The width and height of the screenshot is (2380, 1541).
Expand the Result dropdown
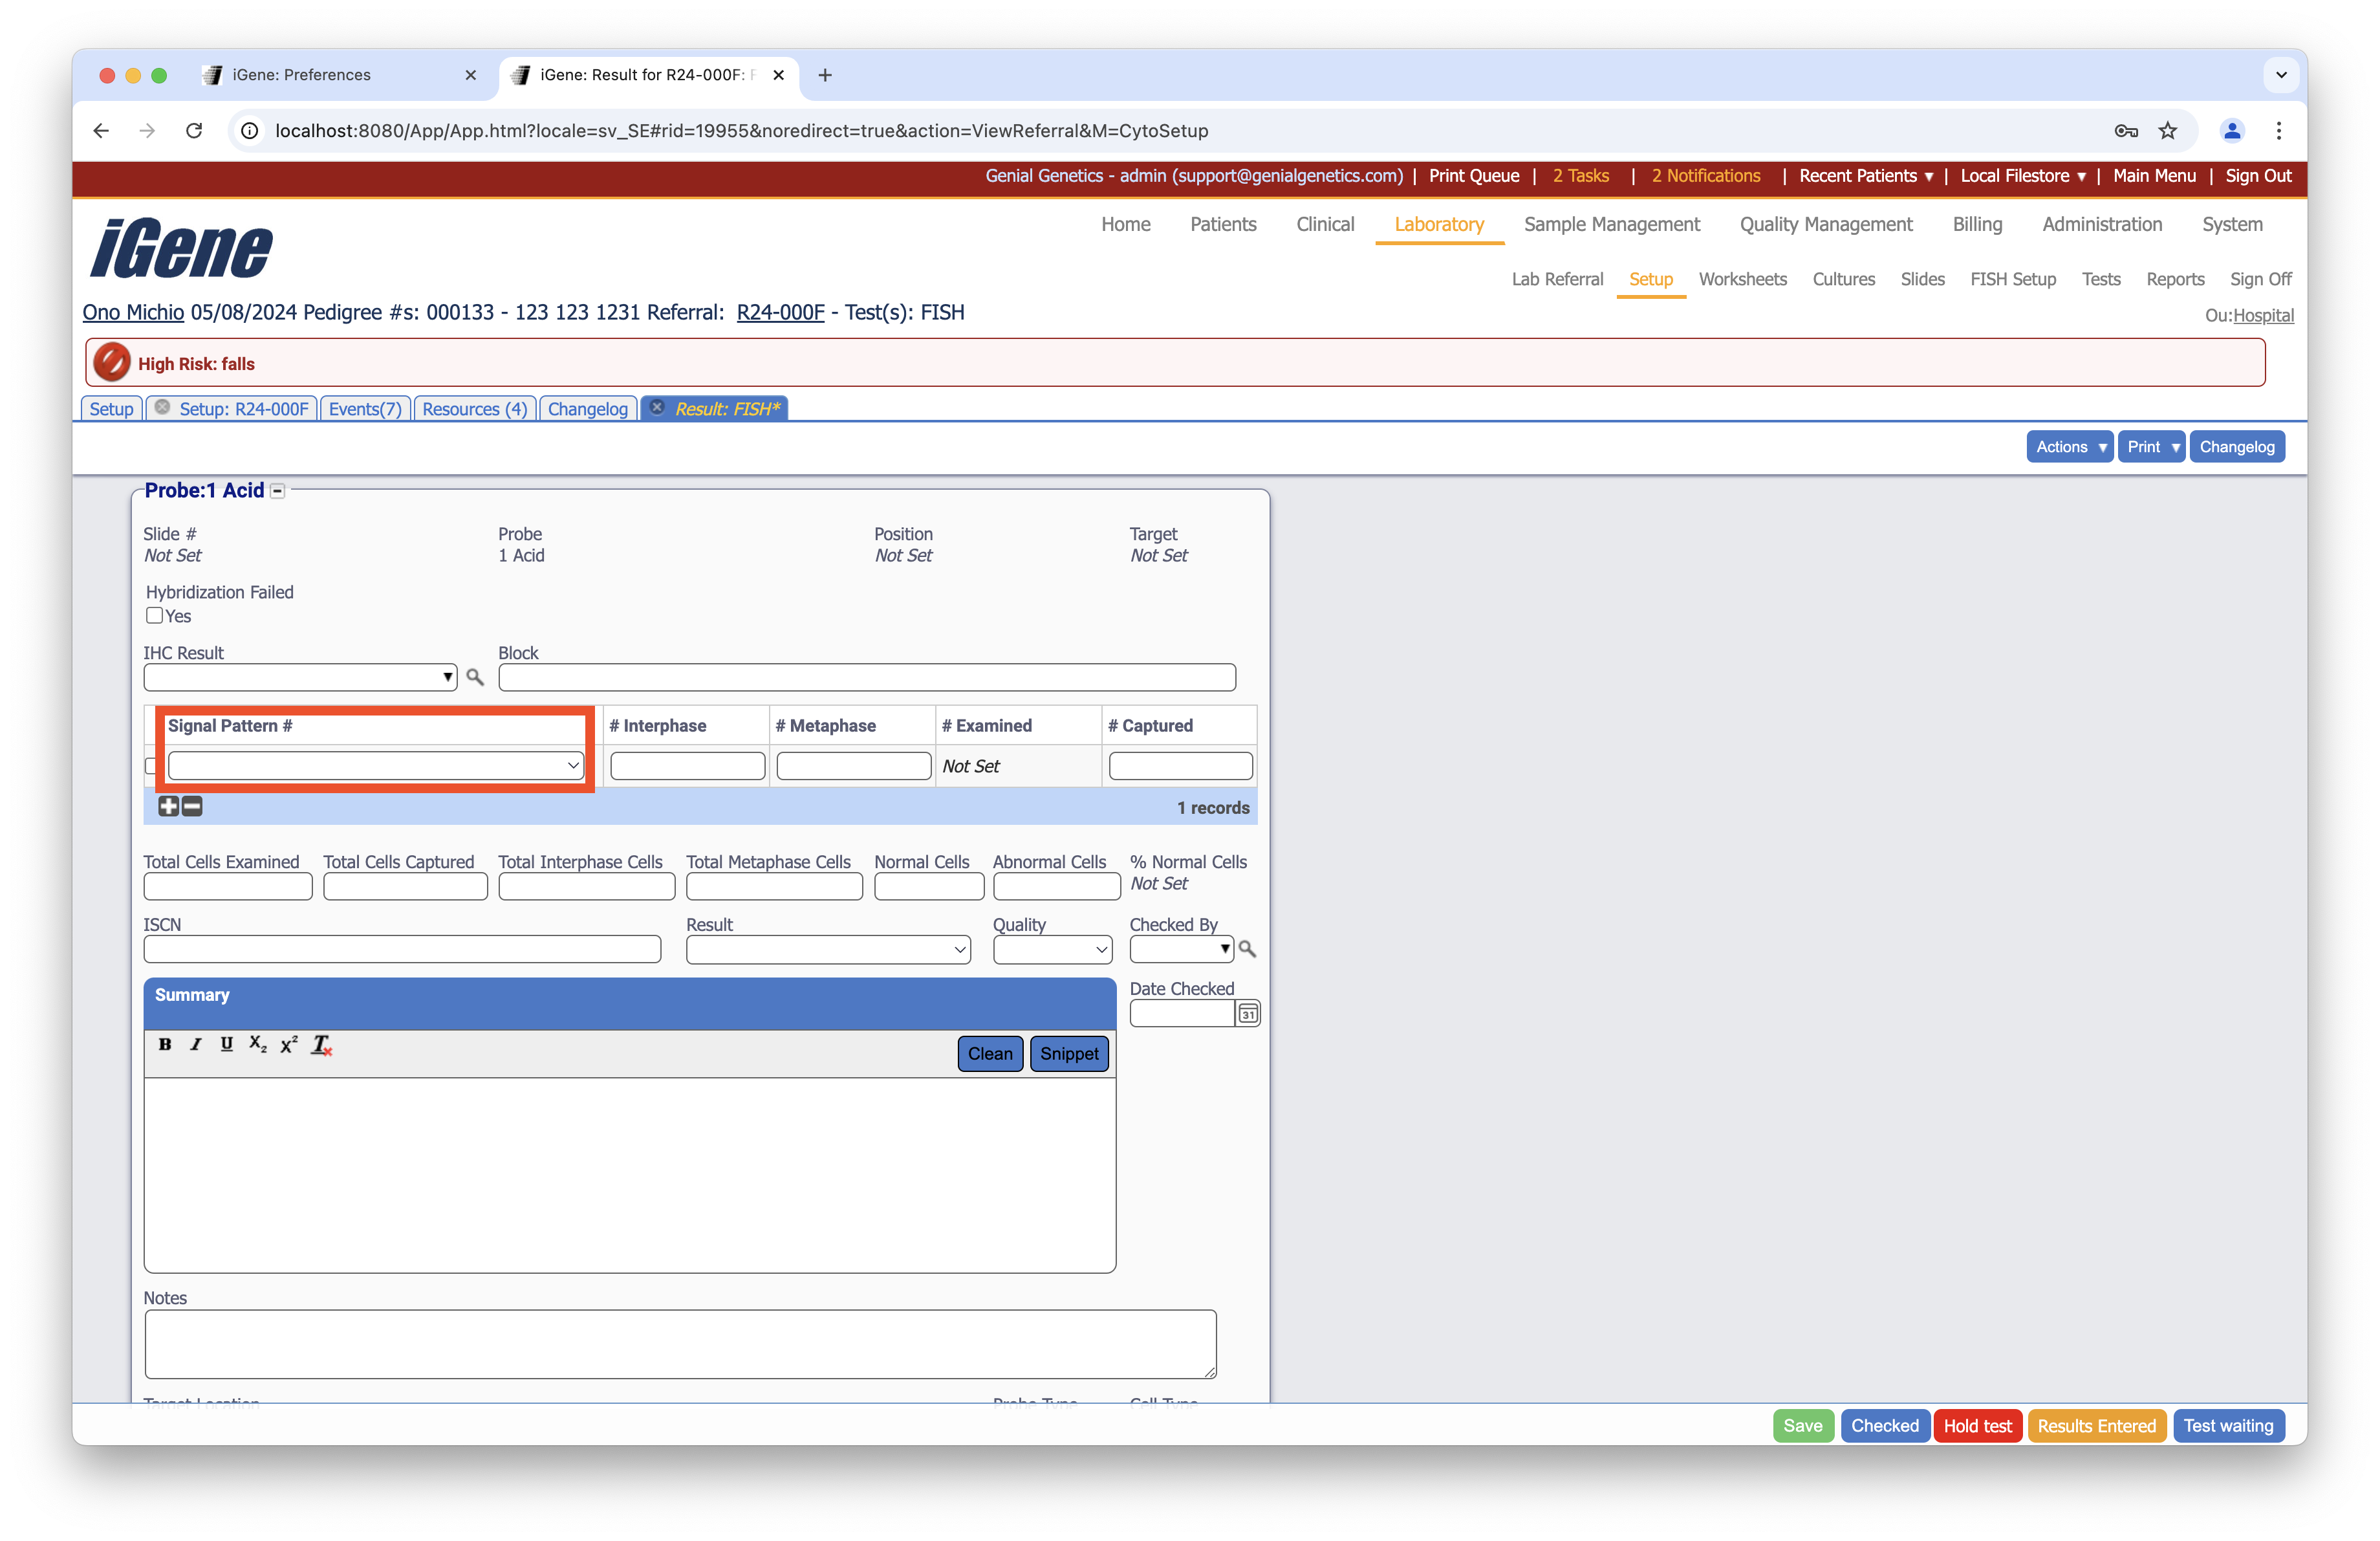coord(828,949)
